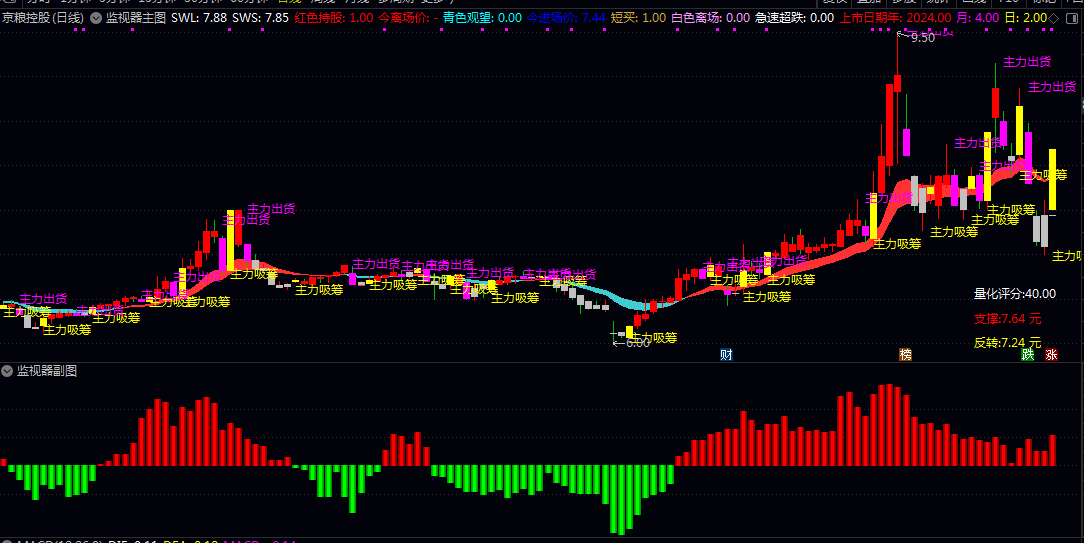Click the 日: 2.00 readout
This screenshot has height=543, width=1084.
point(1025,18)
